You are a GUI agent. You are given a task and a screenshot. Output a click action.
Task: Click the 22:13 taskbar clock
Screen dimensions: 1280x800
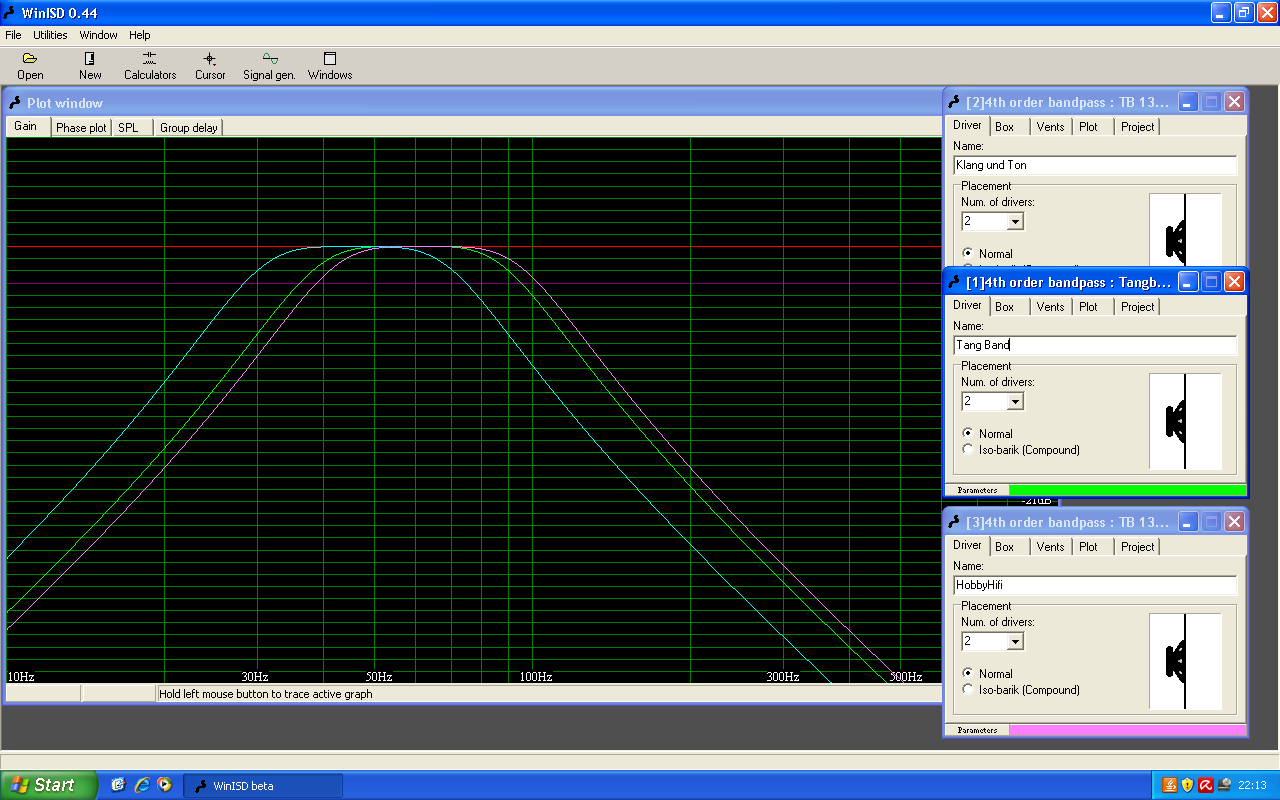(x=1252, y=785)
